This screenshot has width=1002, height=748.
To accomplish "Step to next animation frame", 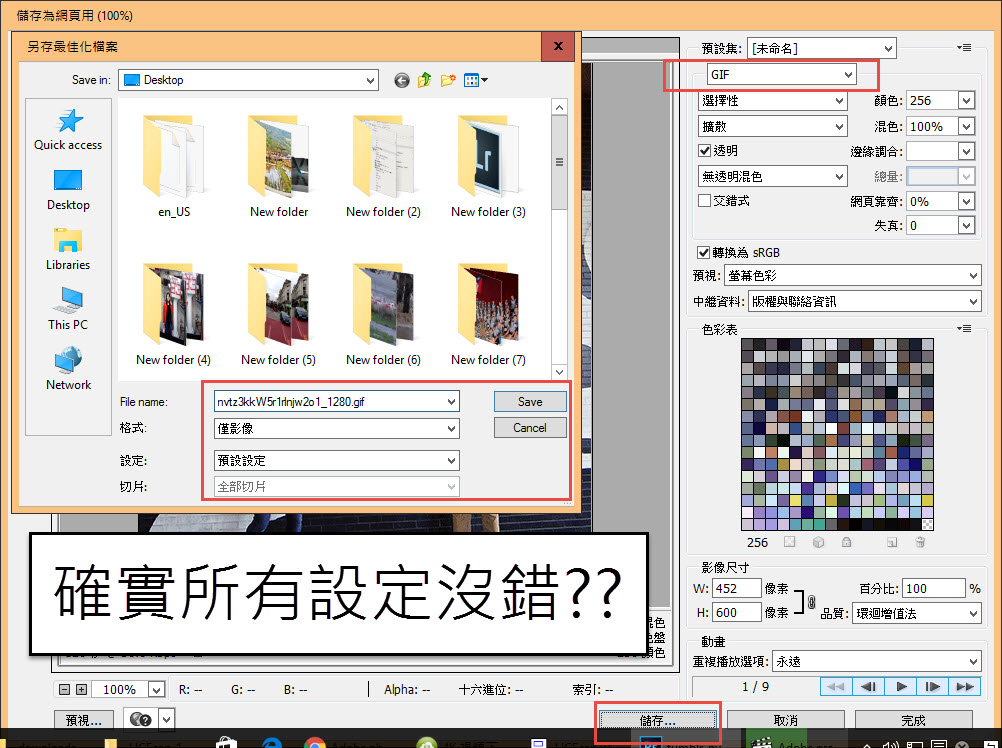I will (933, 687).
